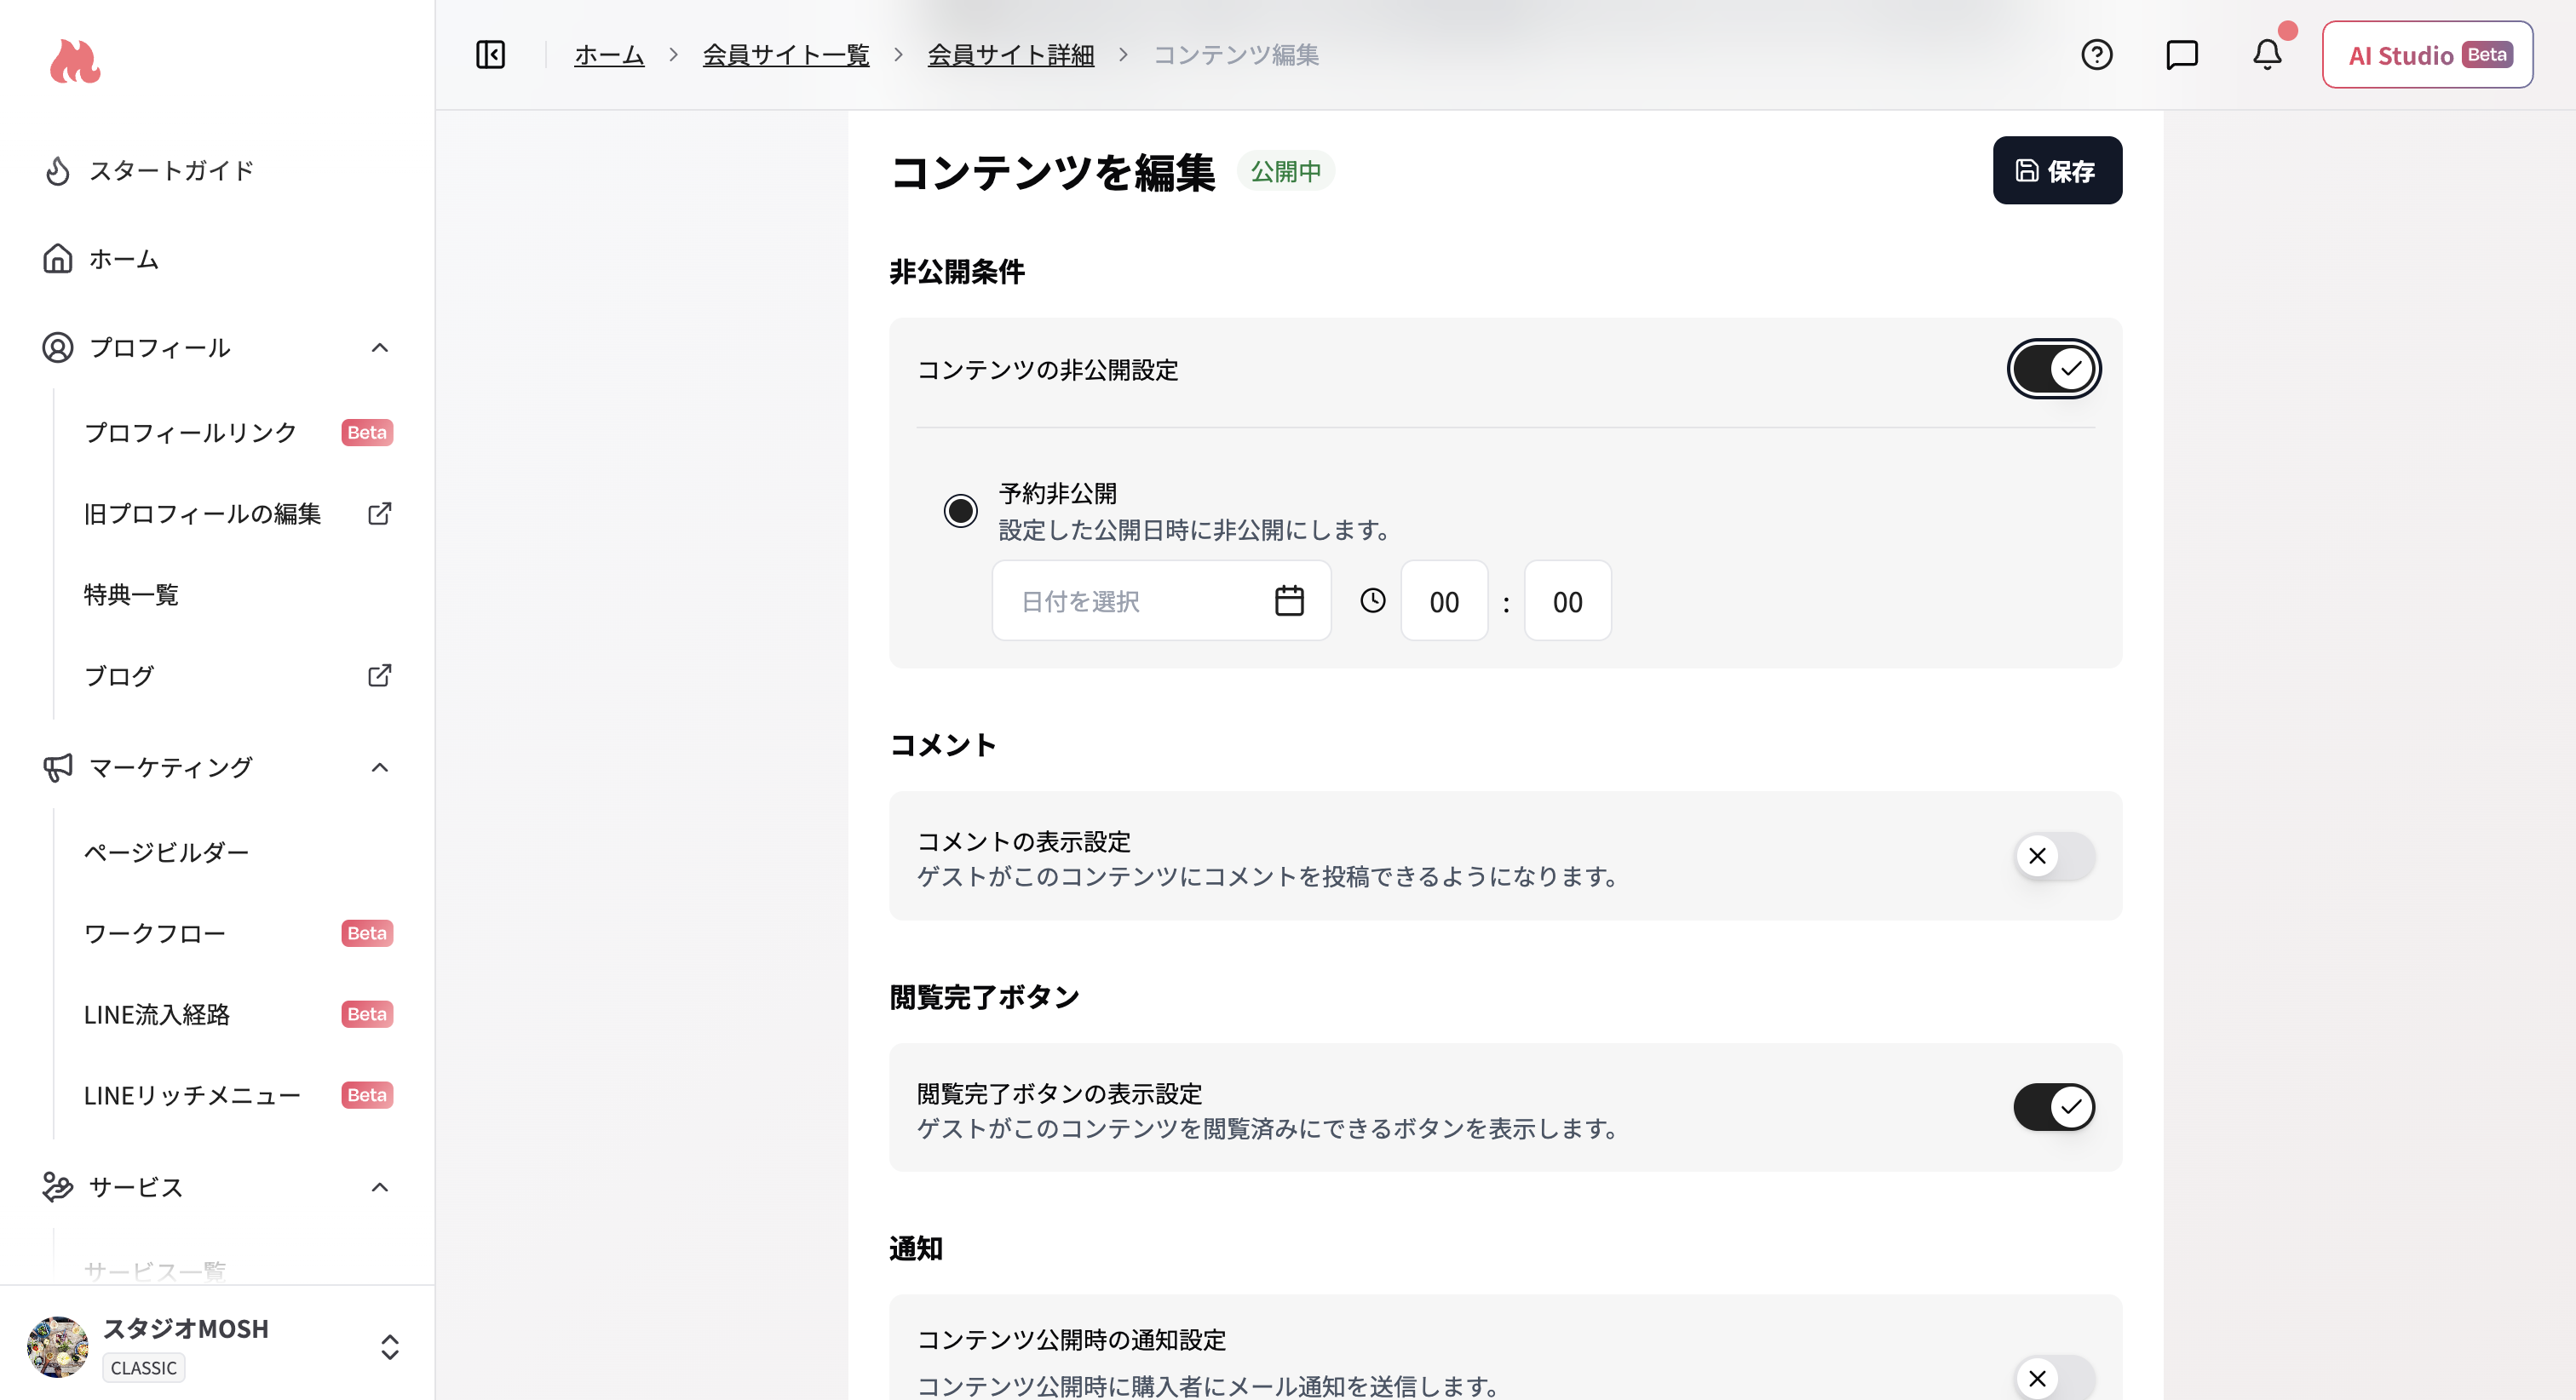Image resolution: width=2576 pixels, height=1400 pixels.
Task: Click the スタートガイド flame icon
Action: pyautogui.click(x=58, y=171)
